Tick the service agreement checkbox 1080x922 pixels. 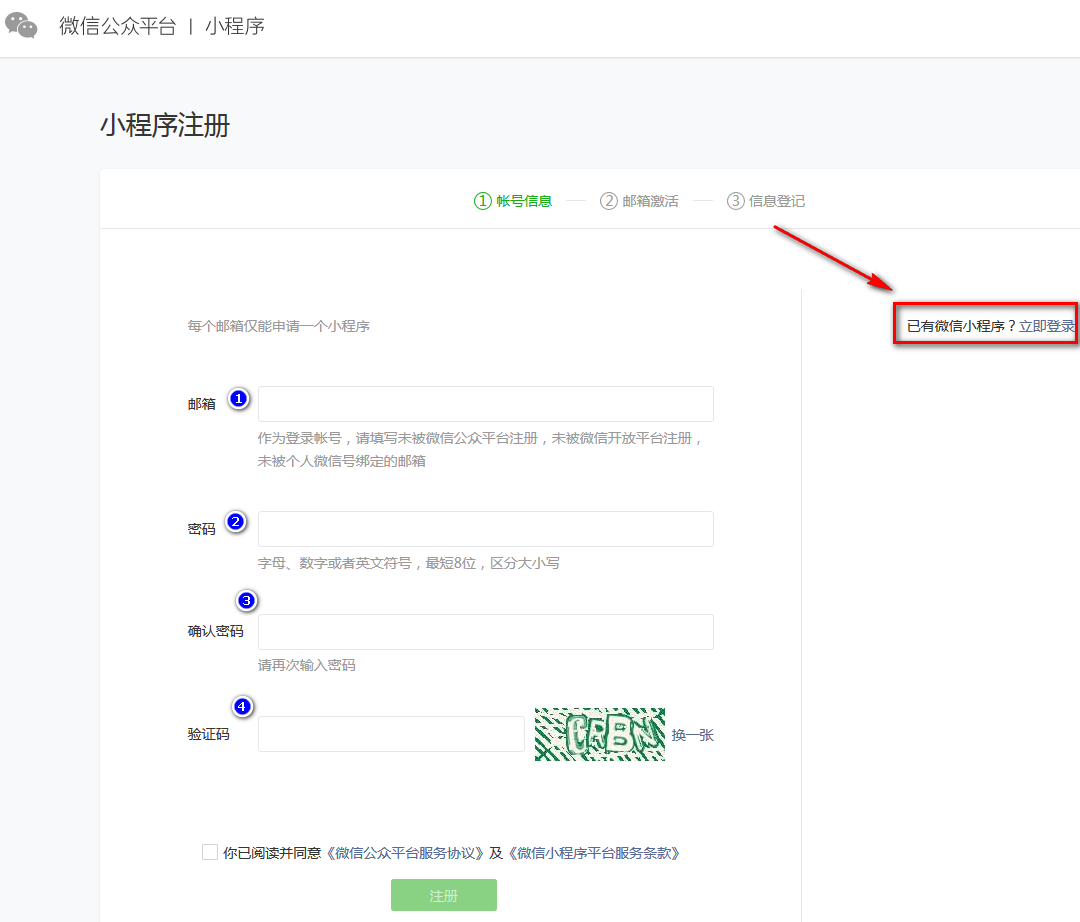[x=210, y=852]
